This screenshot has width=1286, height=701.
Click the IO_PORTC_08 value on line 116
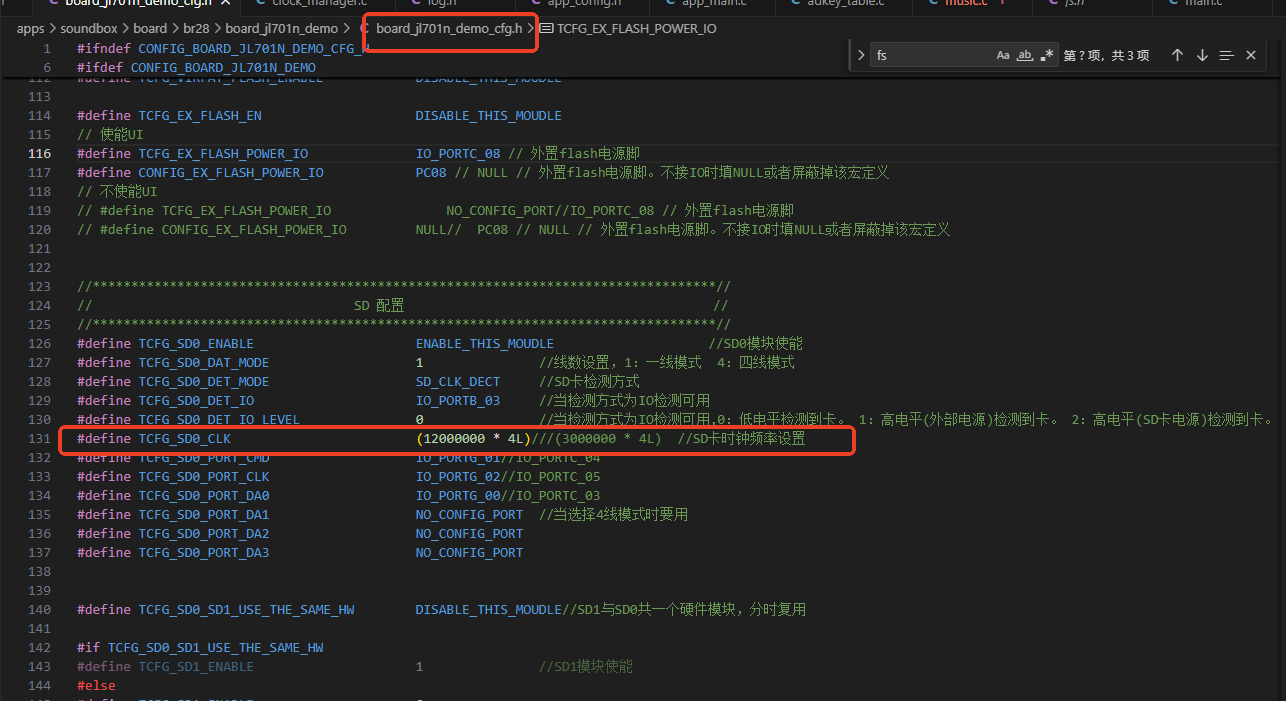click(458, 154)
